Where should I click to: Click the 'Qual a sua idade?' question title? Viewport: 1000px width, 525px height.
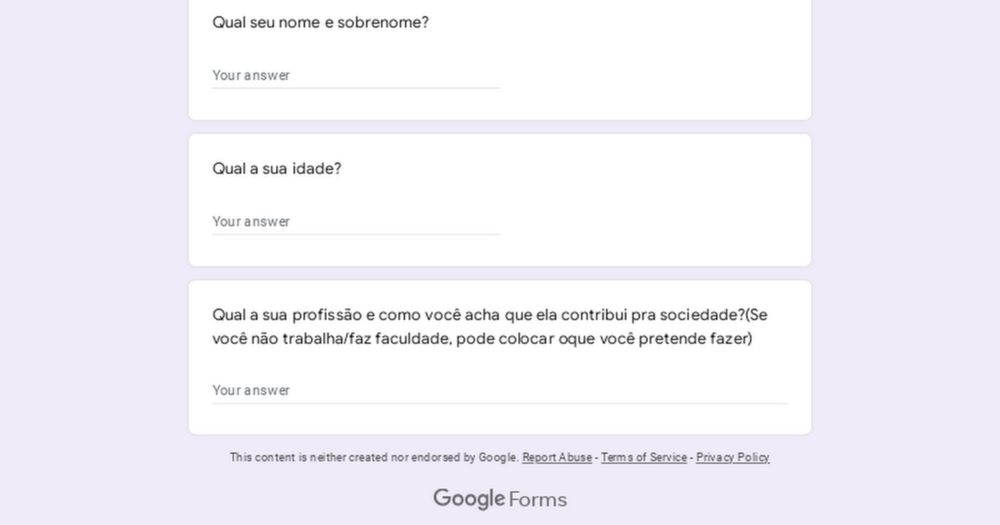(x=277, y=168)
